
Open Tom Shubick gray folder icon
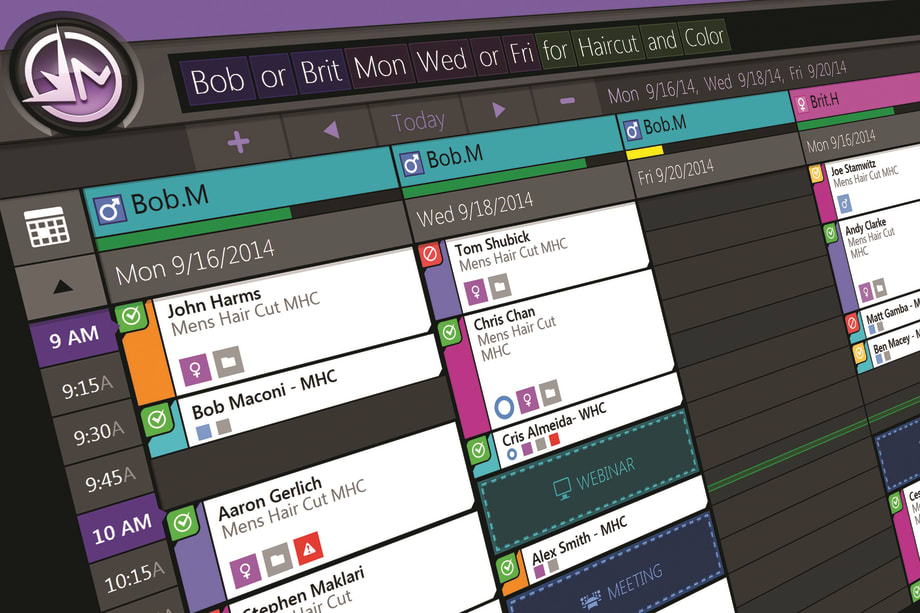[x=499, y=286]
